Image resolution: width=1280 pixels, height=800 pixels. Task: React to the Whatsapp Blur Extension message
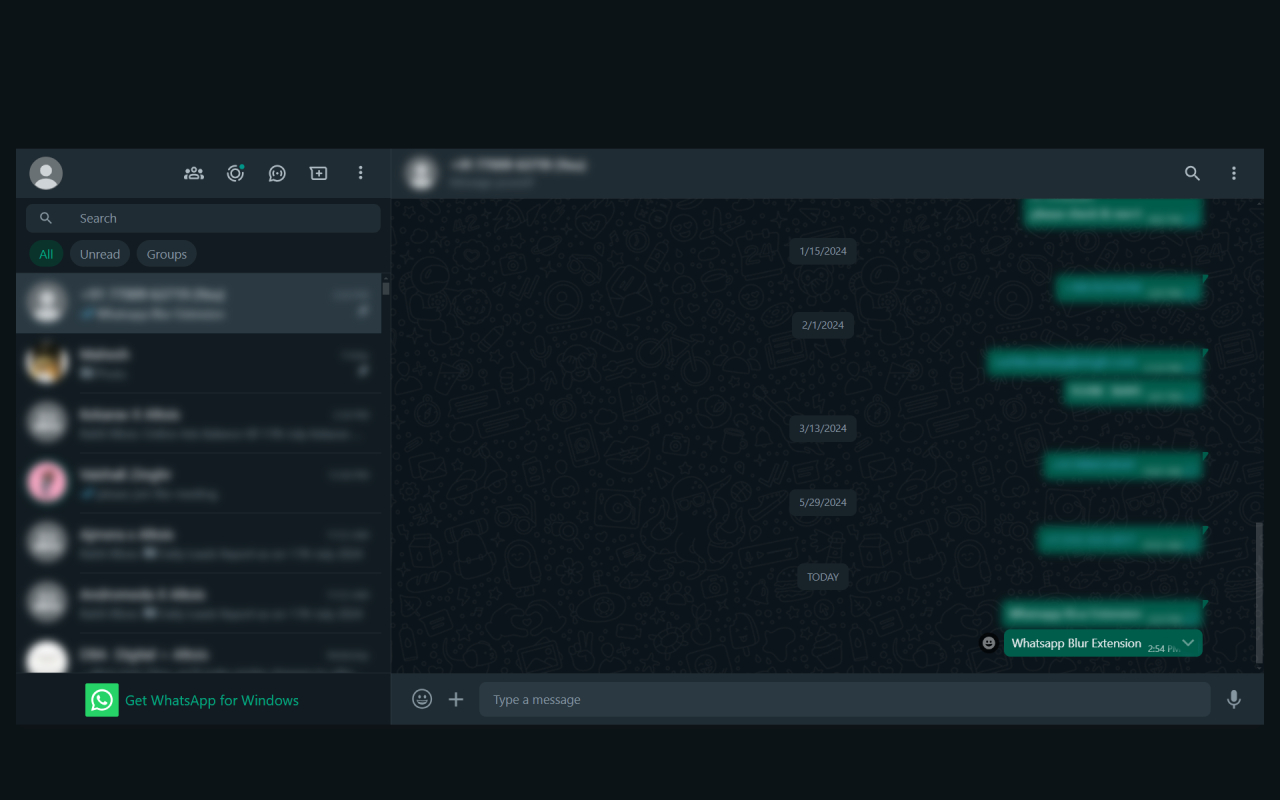(989, 643)
